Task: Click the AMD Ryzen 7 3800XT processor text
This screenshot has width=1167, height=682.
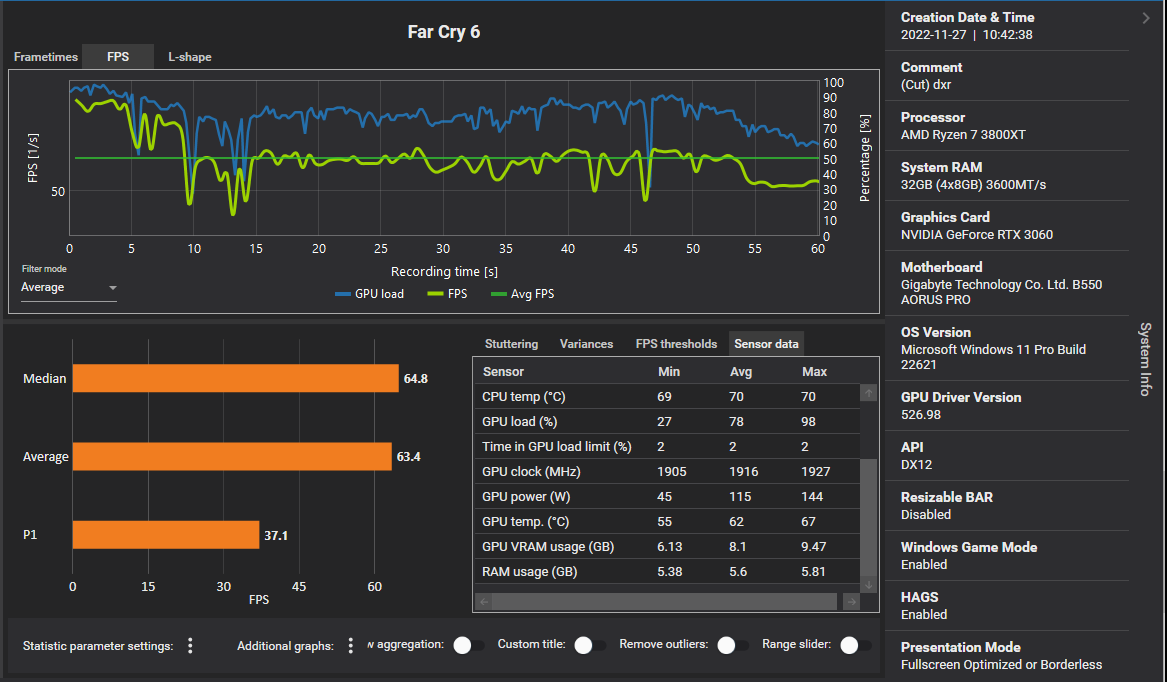Action: (963, 135)
